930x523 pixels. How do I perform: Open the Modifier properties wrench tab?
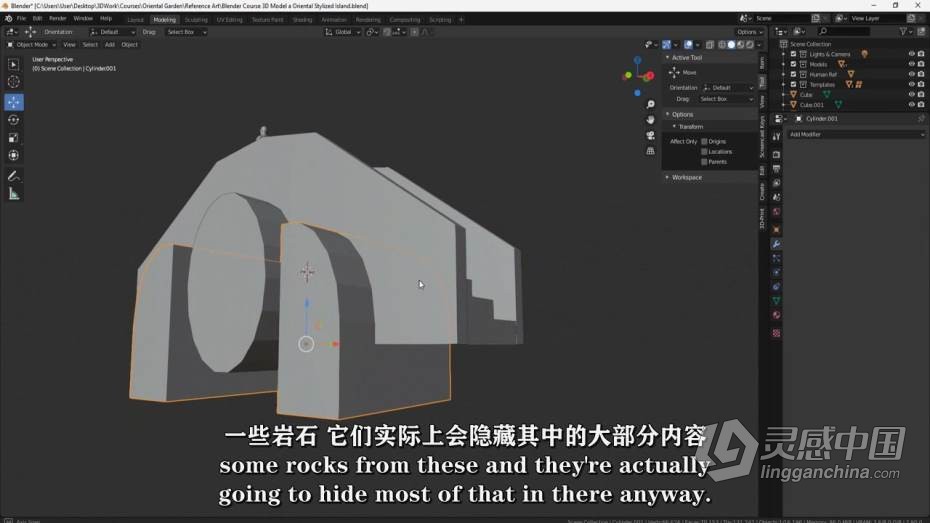[776, 244]
